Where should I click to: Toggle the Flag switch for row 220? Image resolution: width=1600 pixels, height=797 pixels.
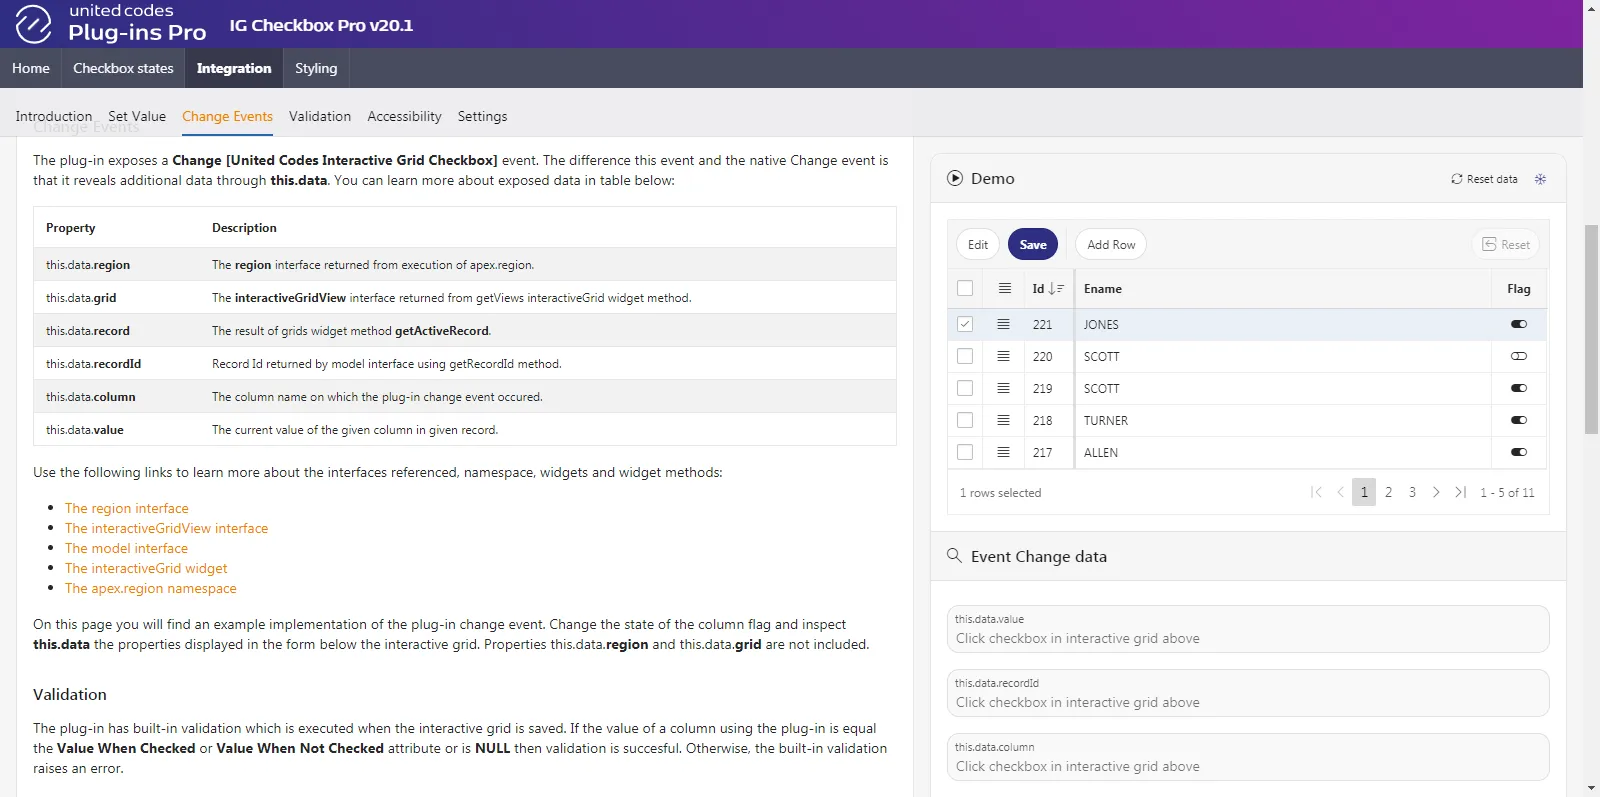click(1518, 356)
